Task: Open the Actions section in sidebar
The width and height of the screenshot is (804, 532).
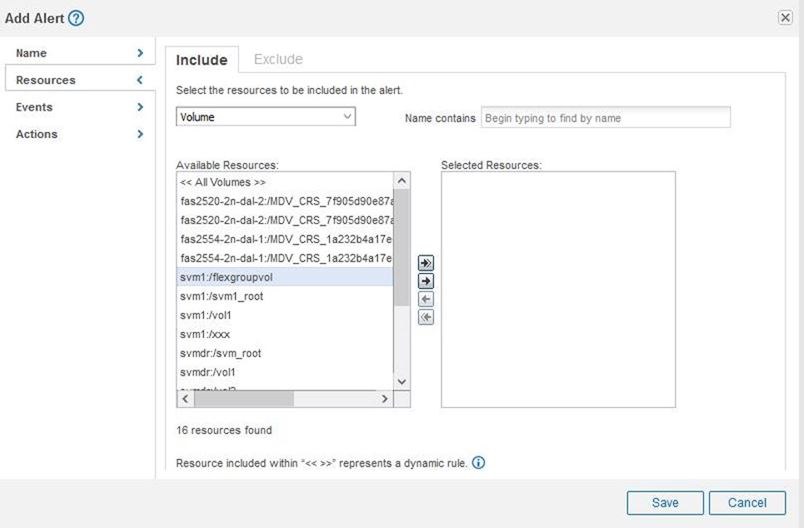Action: (x=79, y=134)
